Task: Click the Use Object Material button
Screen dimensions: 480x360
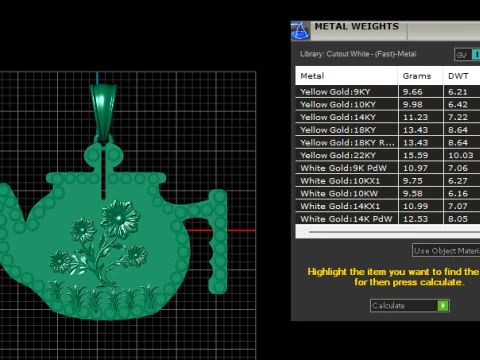Action: click(446, 251)
